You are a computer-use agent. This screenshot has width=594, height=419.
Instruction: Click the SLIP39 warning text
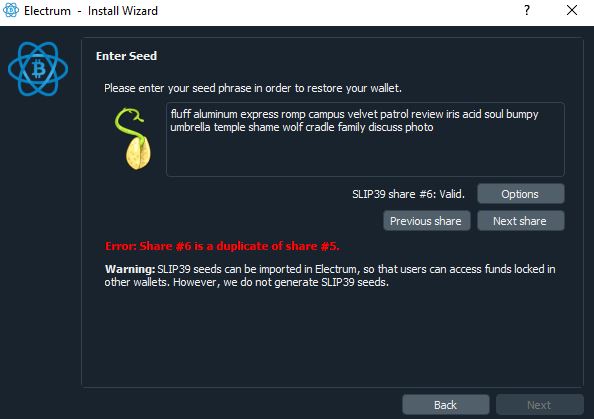pyautogui.click(x=330, y=275)
